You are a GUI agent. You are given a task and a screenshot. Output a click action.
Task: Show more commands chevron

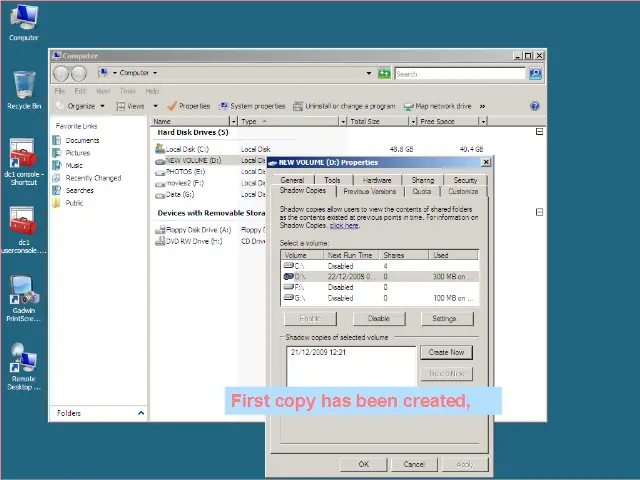point(482,106)
